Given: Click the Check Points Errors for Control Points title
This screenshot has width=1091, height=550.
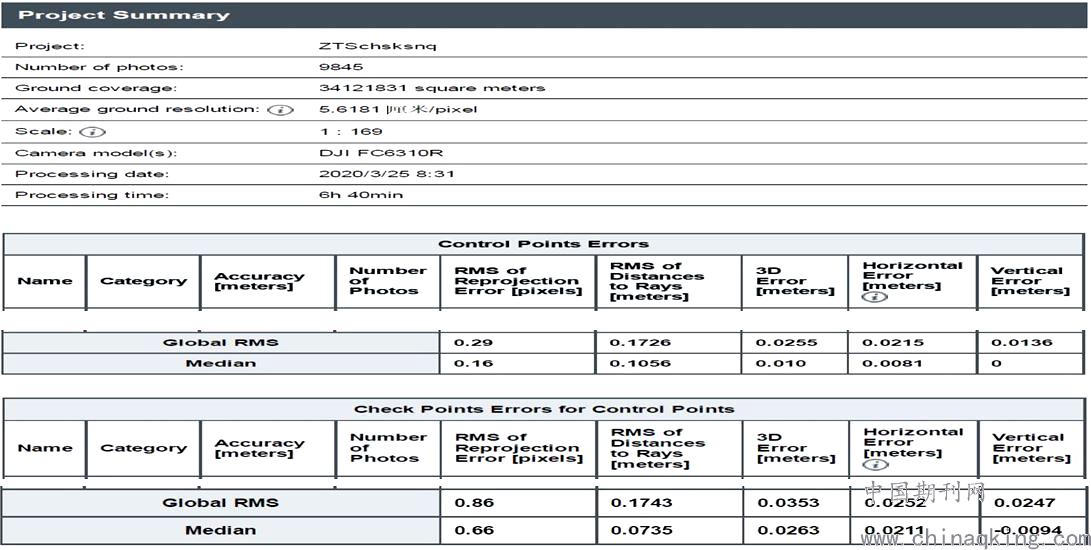Looking at the screenshot, I should coord(544,409).
